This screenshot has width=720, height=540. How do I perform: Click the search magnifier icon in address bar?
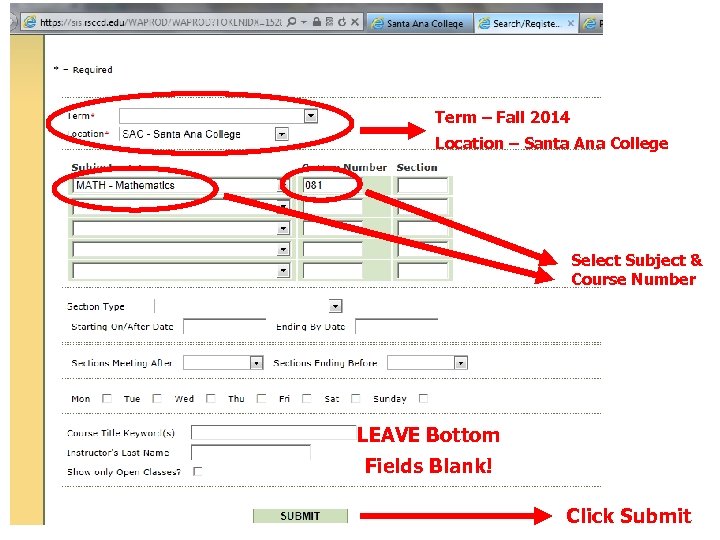pos(291,22)
